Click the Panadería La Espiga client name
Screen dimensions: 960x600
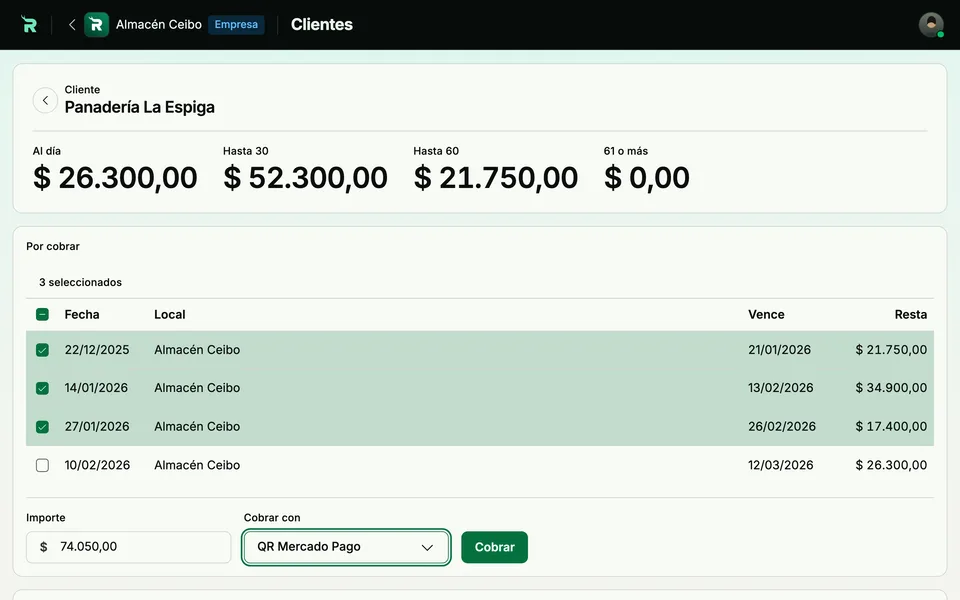pyautogui.click(x=140, y=107)
